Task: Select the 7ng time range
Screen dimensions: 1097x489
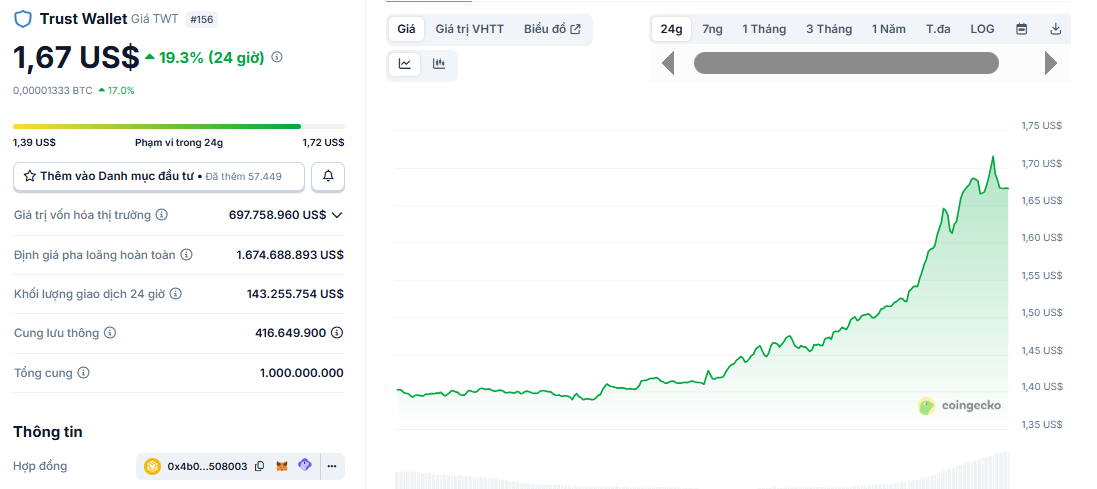Action: pos(712,29)
